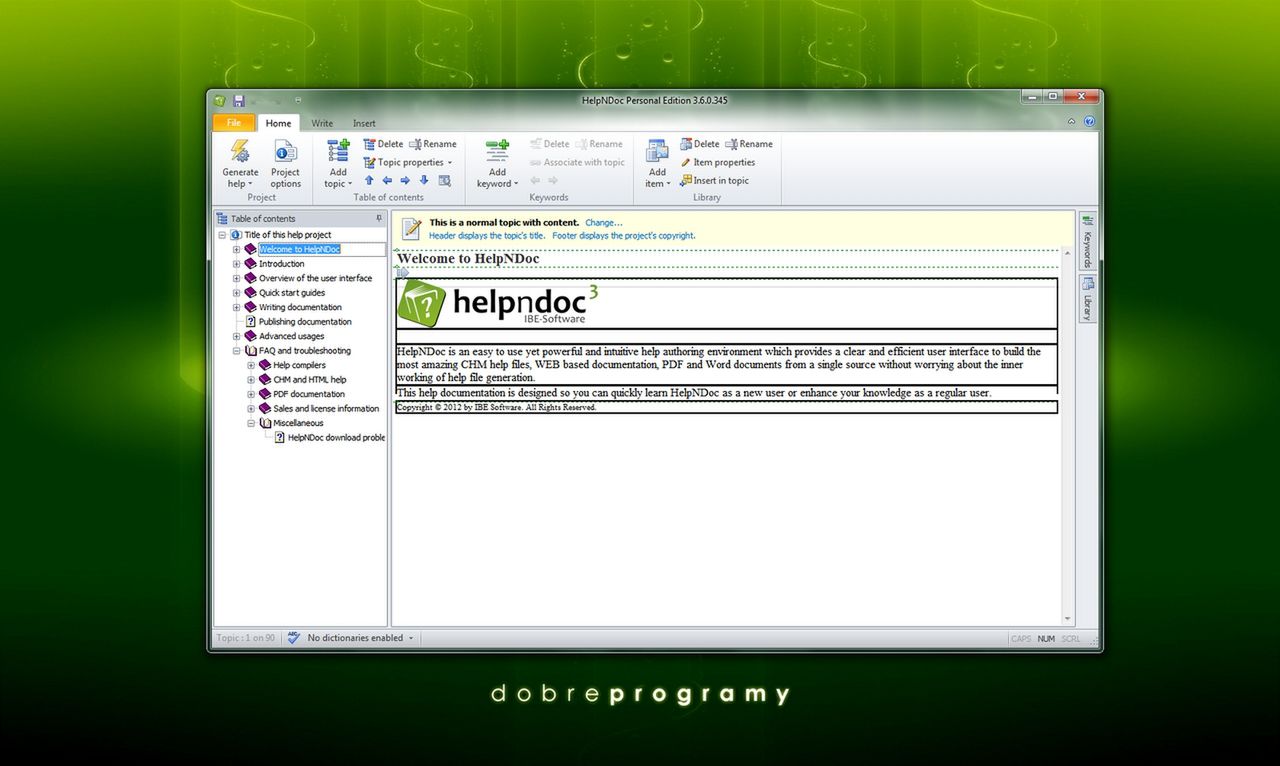
Task: Expand Sales and license information node
Action: pyautogui.click(x=251, y=409)
